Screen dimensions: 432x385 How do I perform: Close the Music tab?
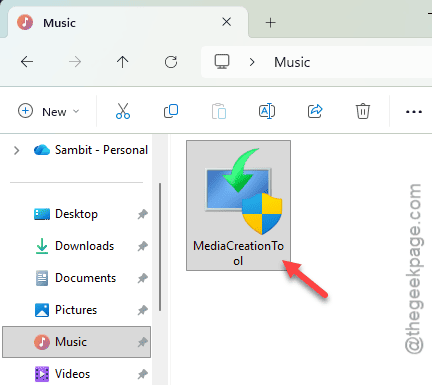pos(226,22)
